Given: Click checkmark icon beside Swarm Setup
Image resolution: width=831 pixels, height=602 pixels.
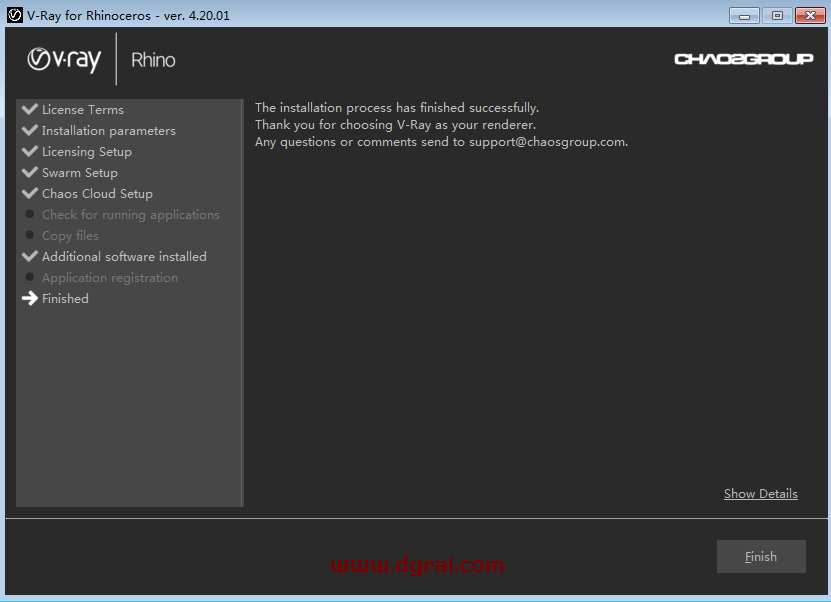Looking at the screenshot, I should (x=30, y=172).
